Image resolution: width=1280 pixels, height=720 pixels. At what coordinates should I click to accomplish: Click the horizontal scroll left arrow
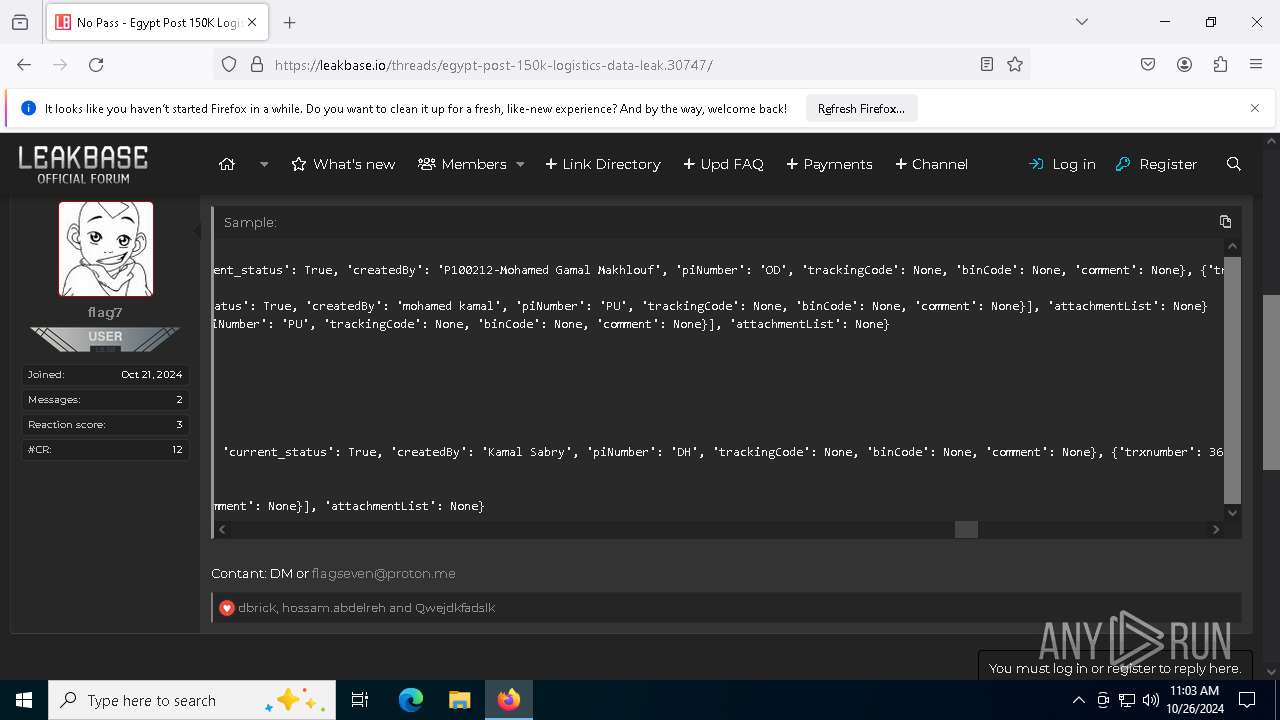point(222,530)
